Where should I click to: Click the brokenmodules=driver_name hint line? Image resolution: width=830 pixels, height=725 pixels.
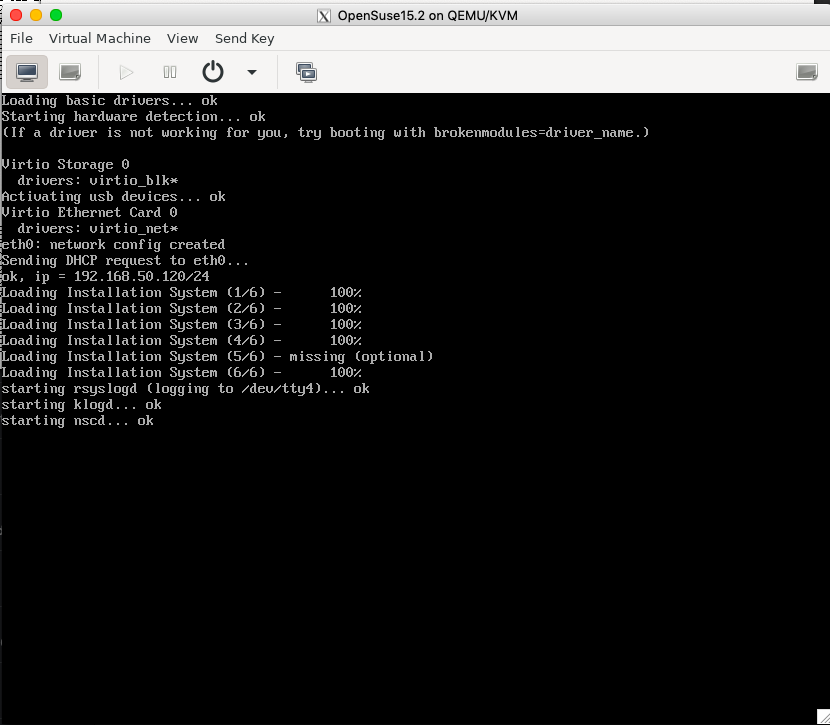(x=325, y=133)
